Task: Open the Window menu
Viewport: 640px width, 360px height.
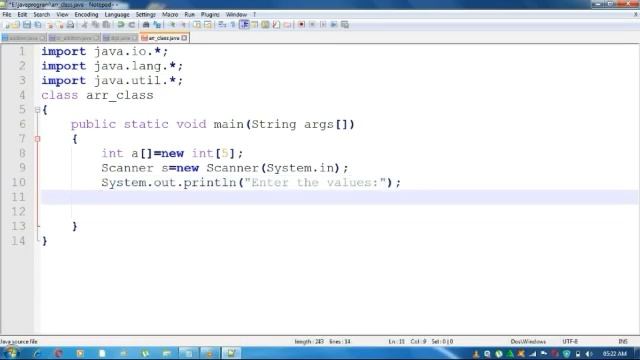Action: (x=236, y=14)
